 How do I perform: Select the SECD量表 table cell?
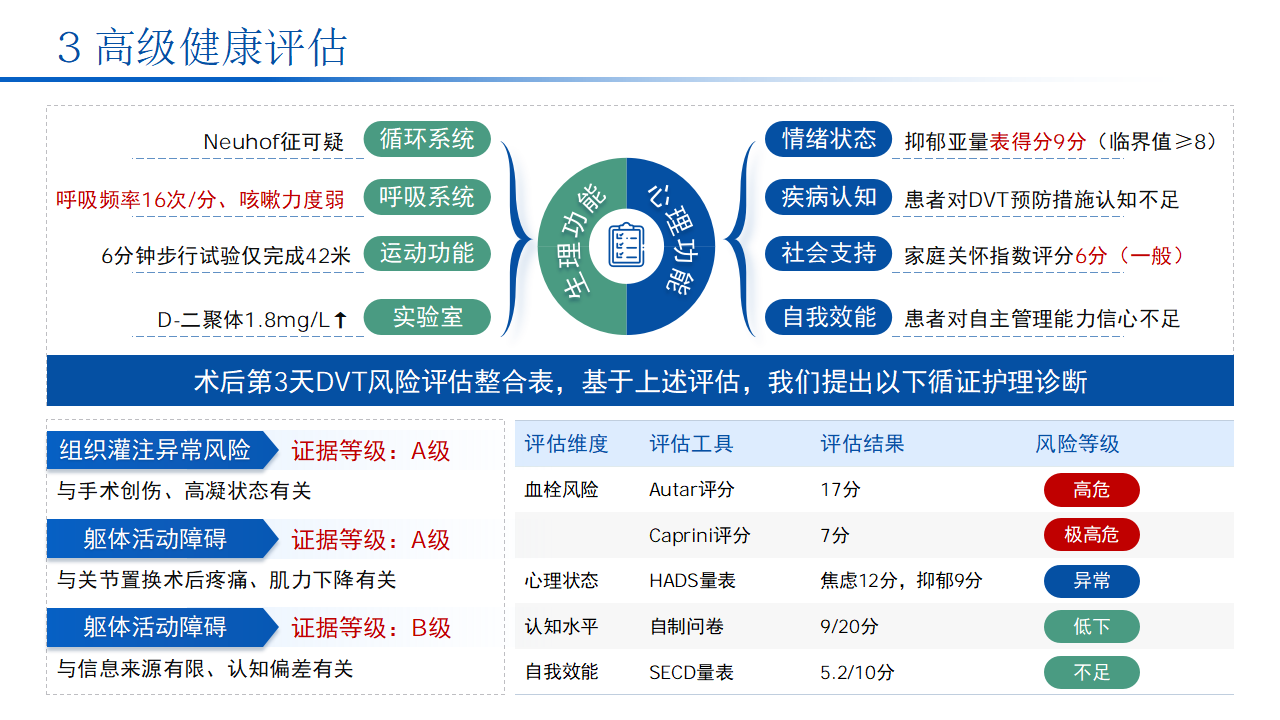click(691, 672)
